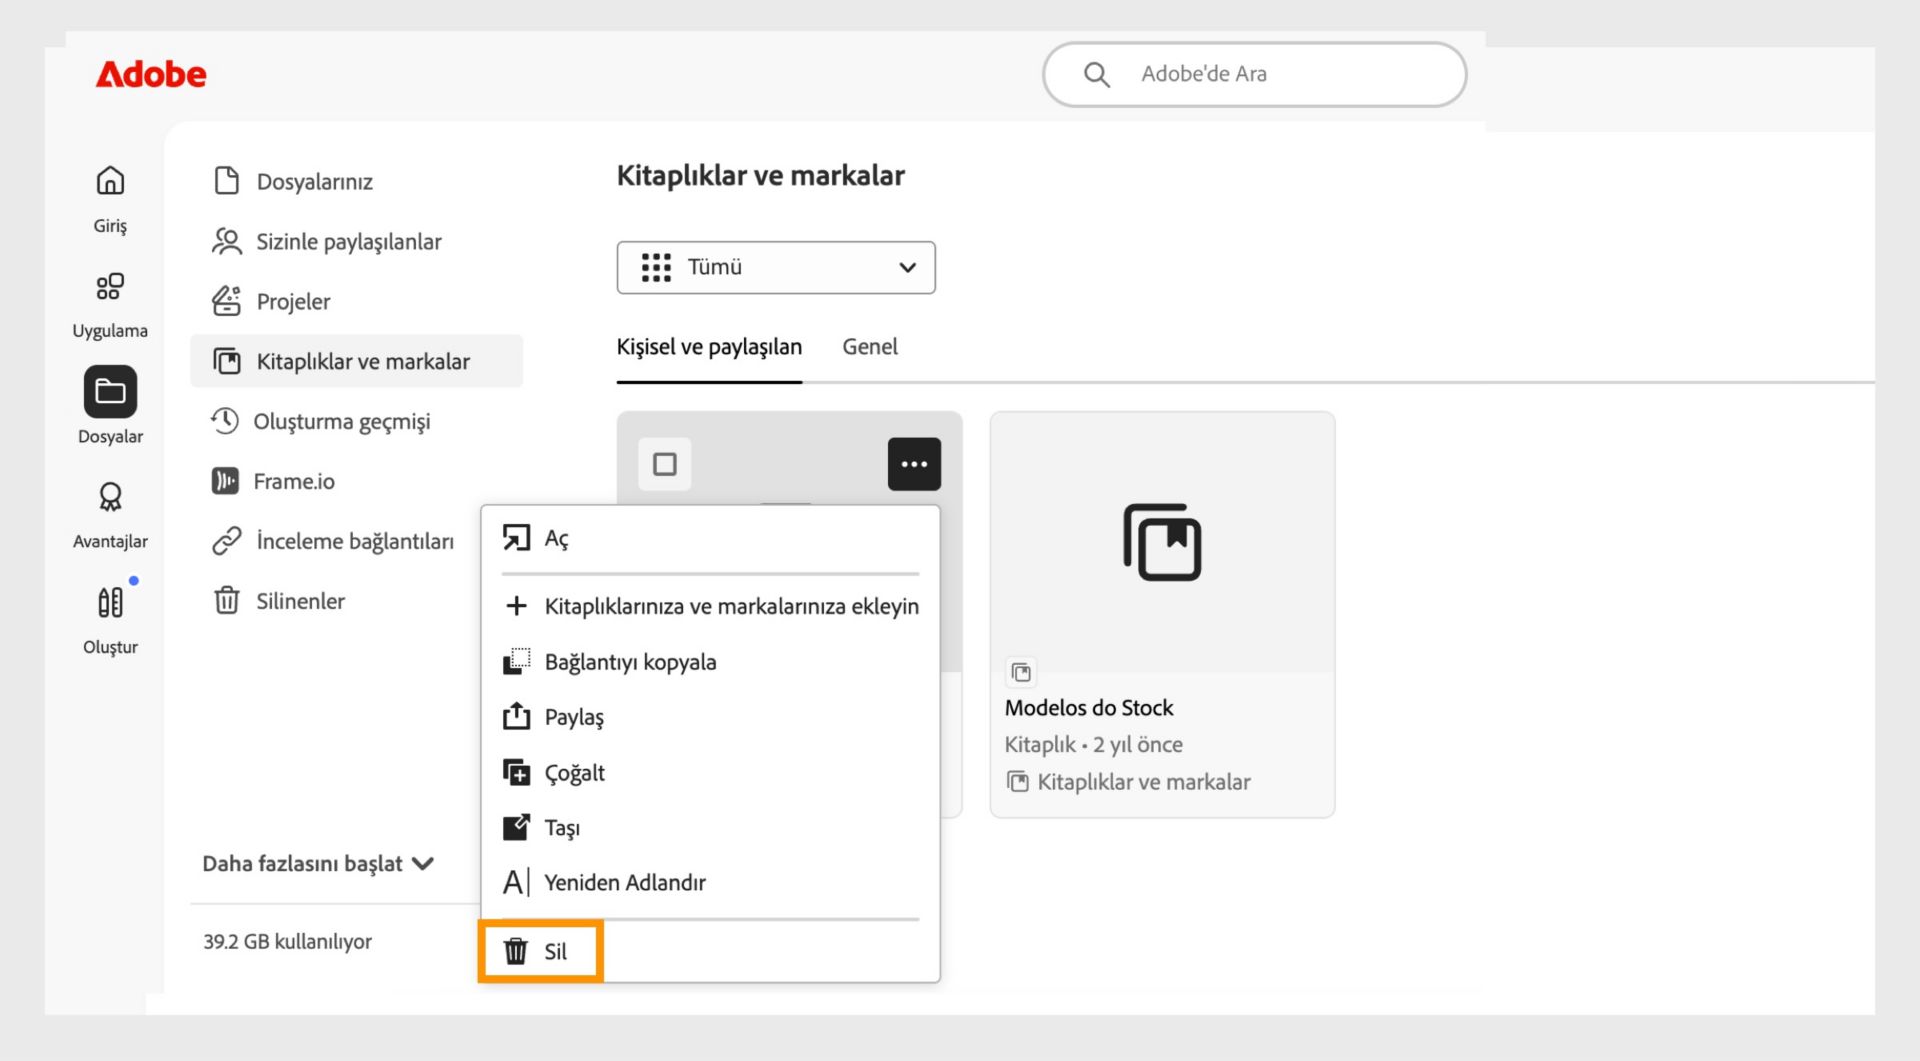This screenshot has width=1920, height=1061.
Task: Select Kişisel ve paylaşılan tab
Action: (709, 347)
